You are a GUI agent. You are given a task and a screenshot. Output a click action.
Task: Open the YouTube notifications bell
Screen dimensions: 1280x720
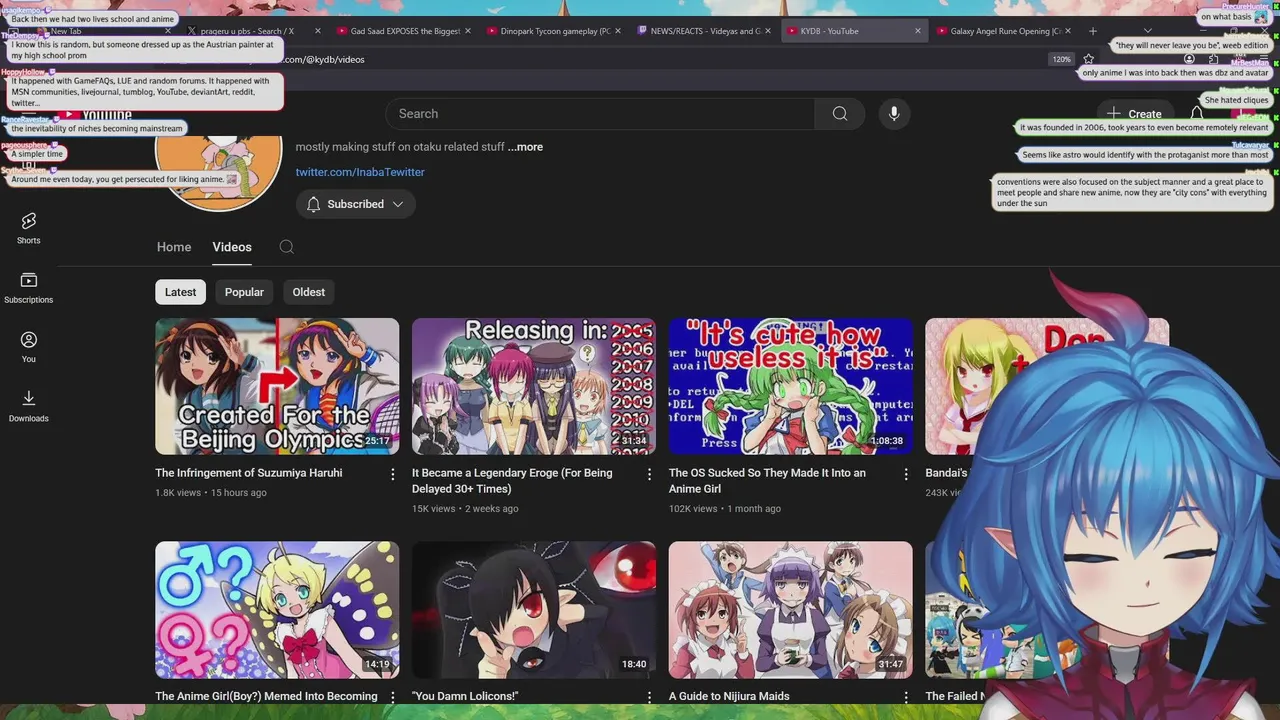click(x=1196, y=113)
